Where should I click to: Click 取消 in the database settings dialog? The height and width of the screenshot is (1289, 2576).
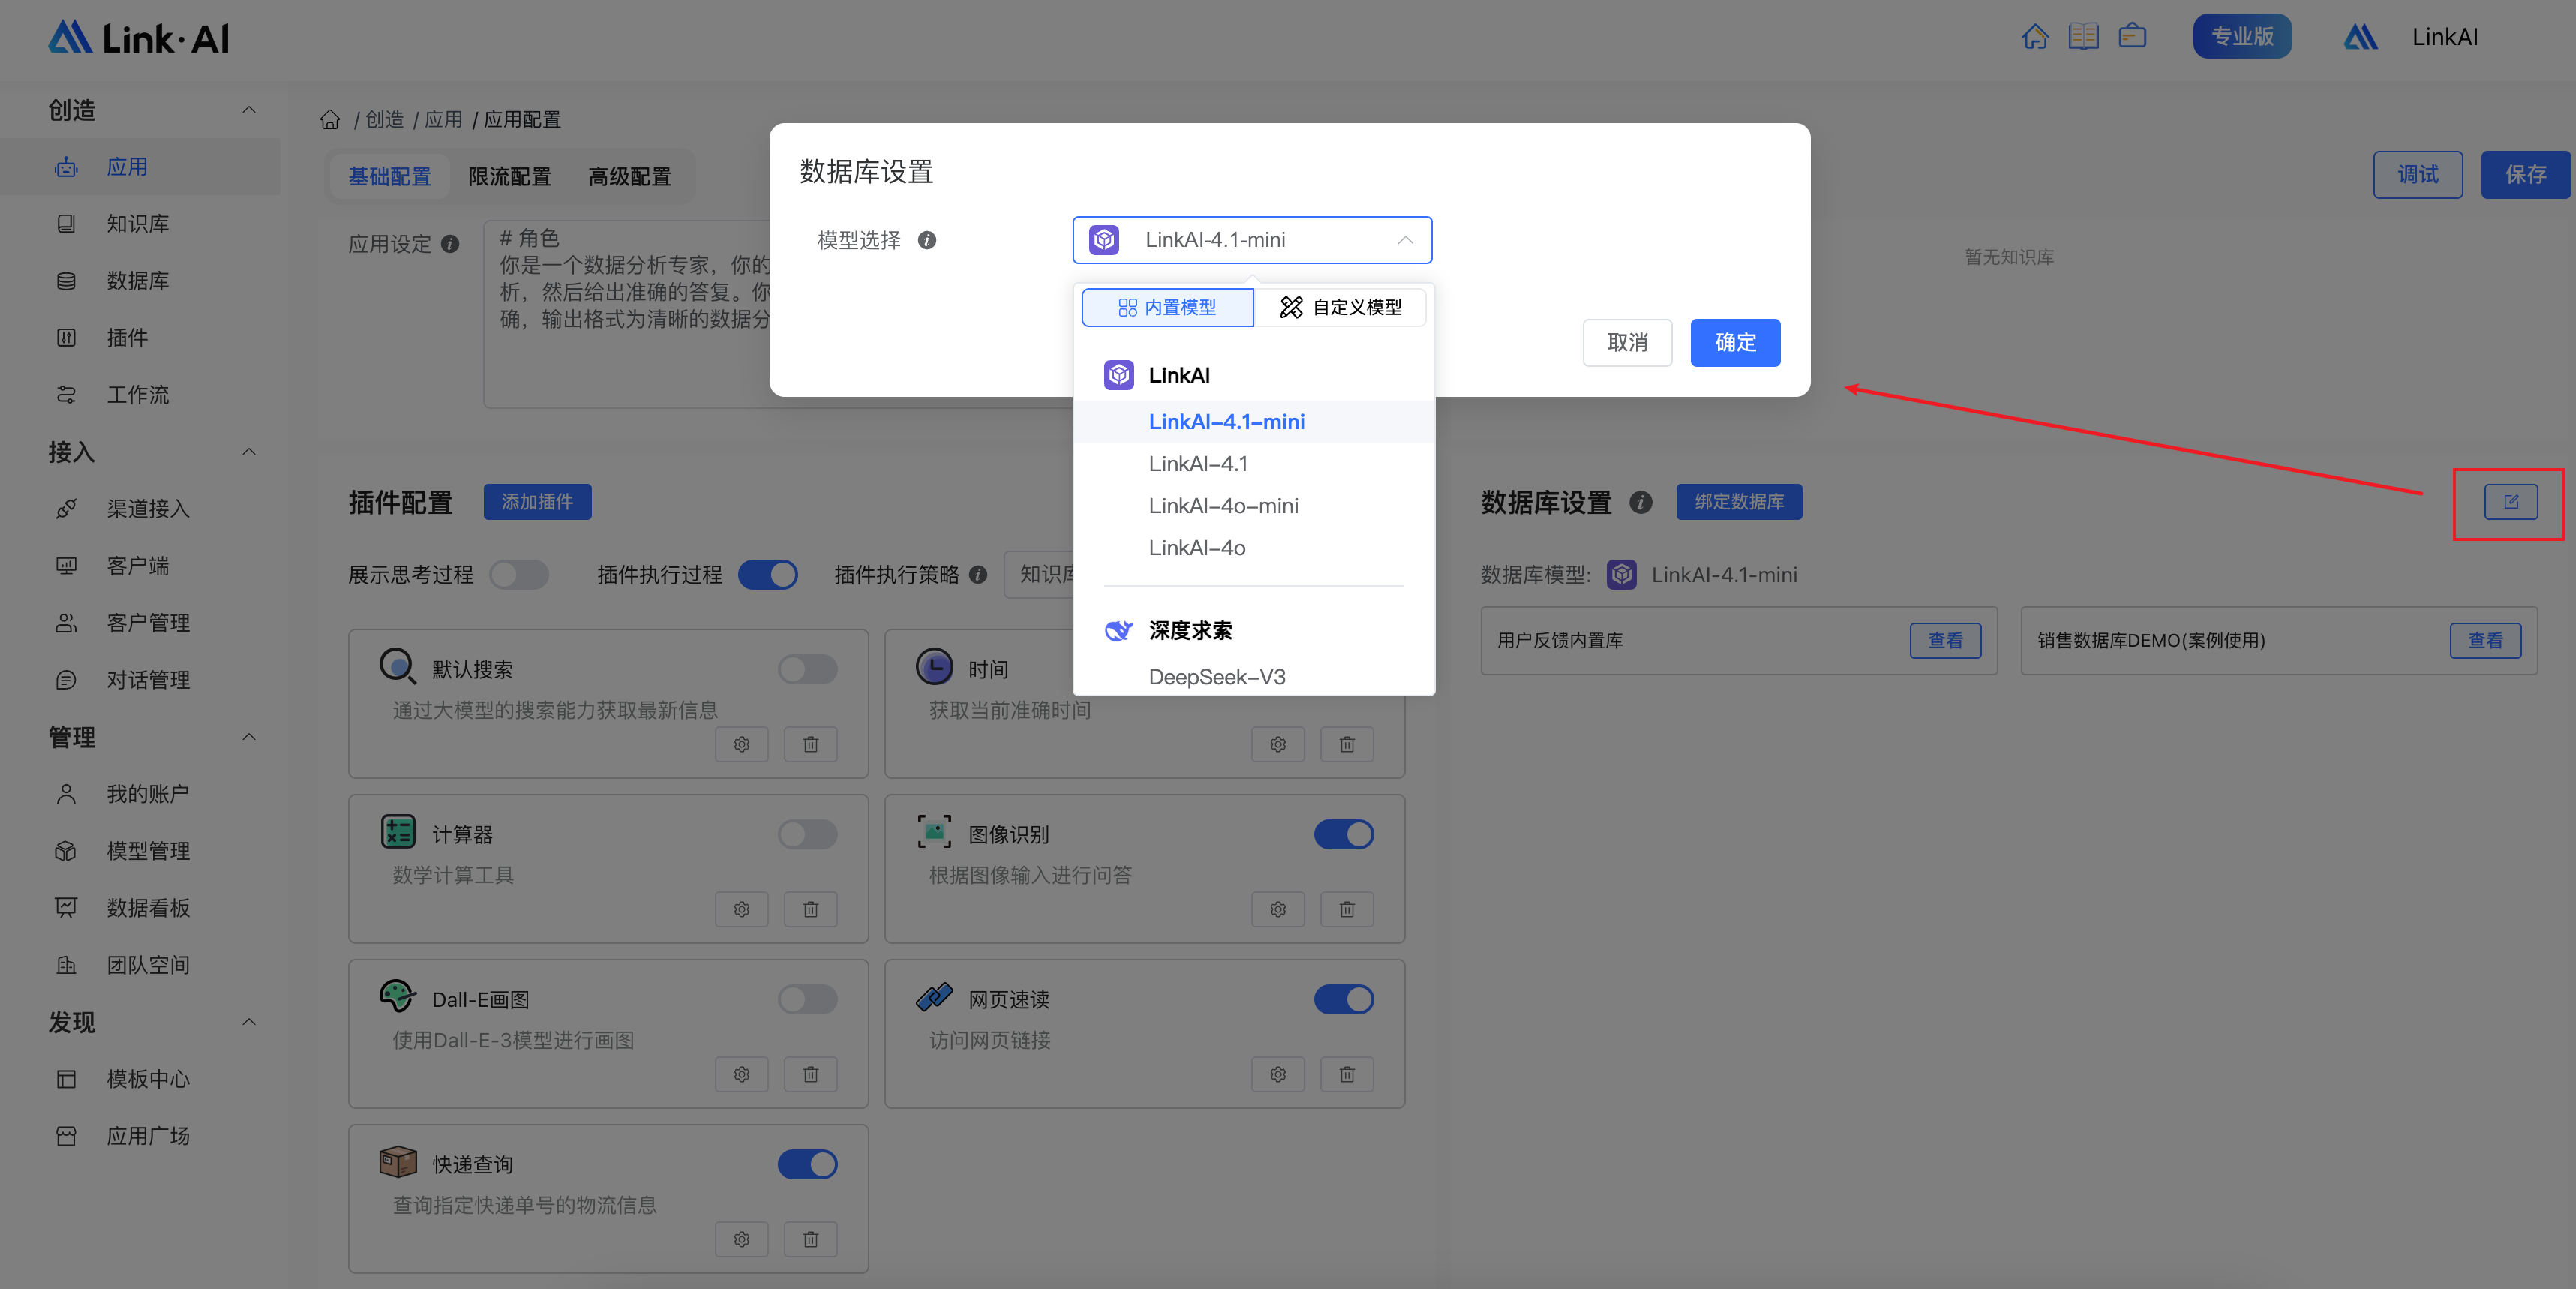point(1627,343)
